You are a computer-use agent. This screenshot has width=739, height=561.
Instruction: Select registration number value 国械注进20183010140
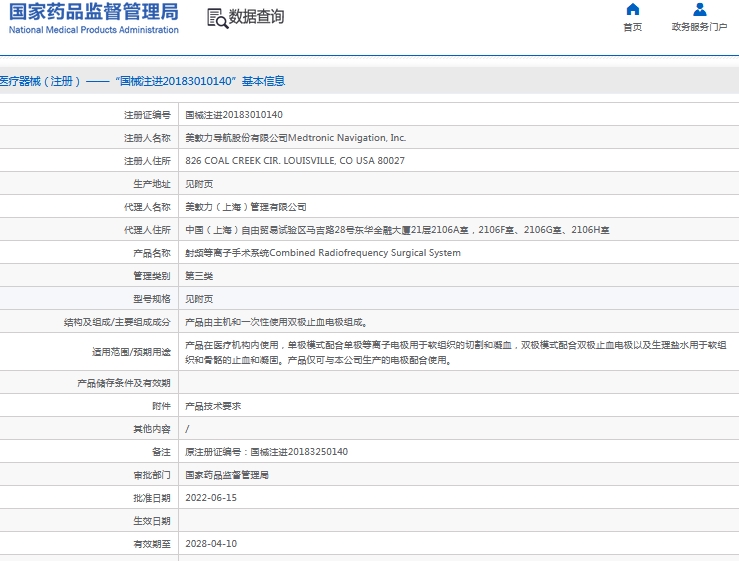pos(234,115)
